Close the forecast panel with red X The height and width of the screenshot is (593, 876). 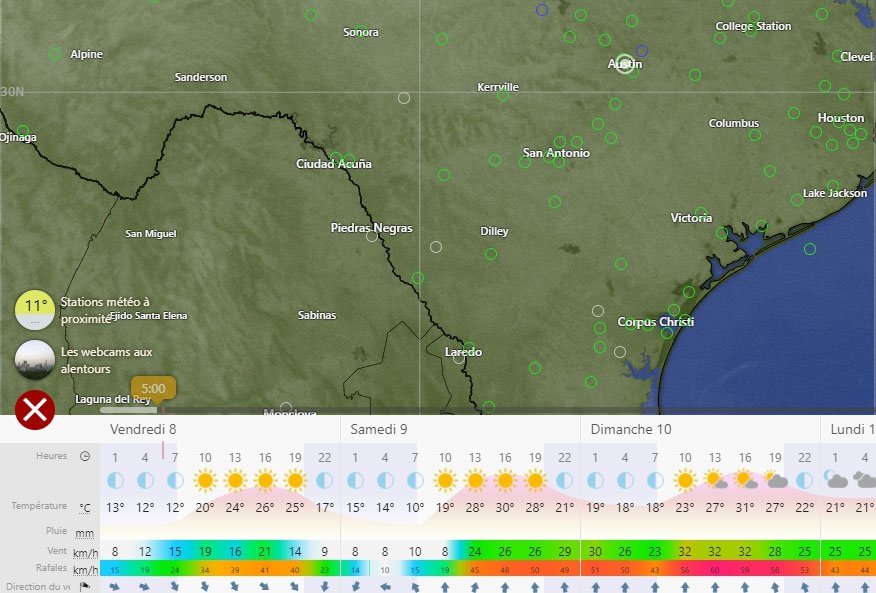tap(35, 410)
